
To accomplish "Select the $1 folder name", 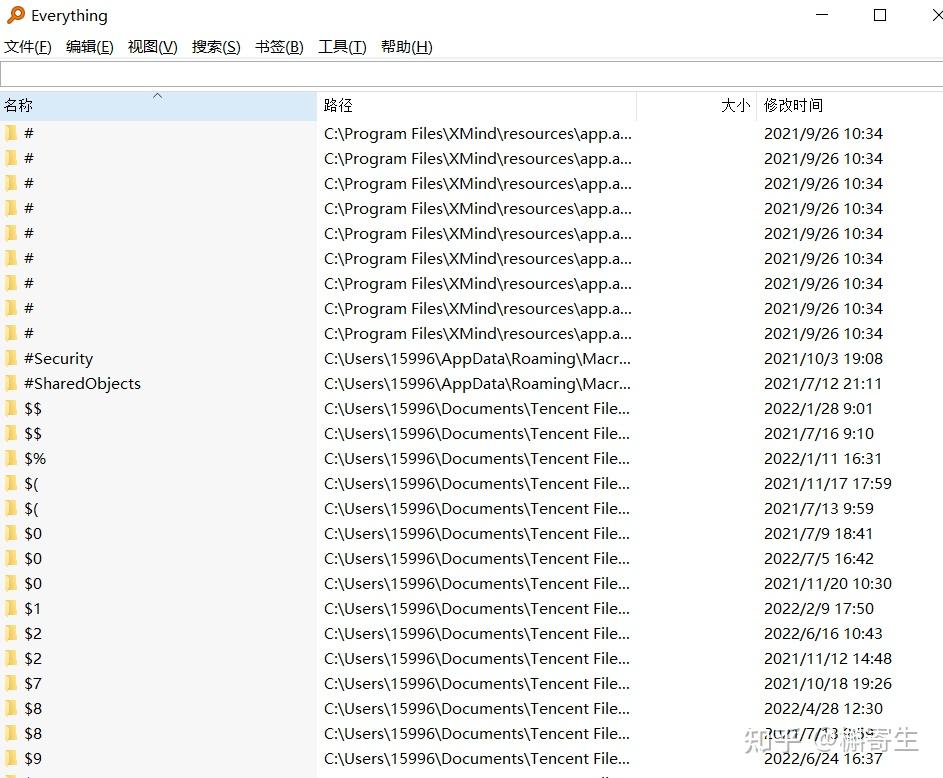I will 32,609.
